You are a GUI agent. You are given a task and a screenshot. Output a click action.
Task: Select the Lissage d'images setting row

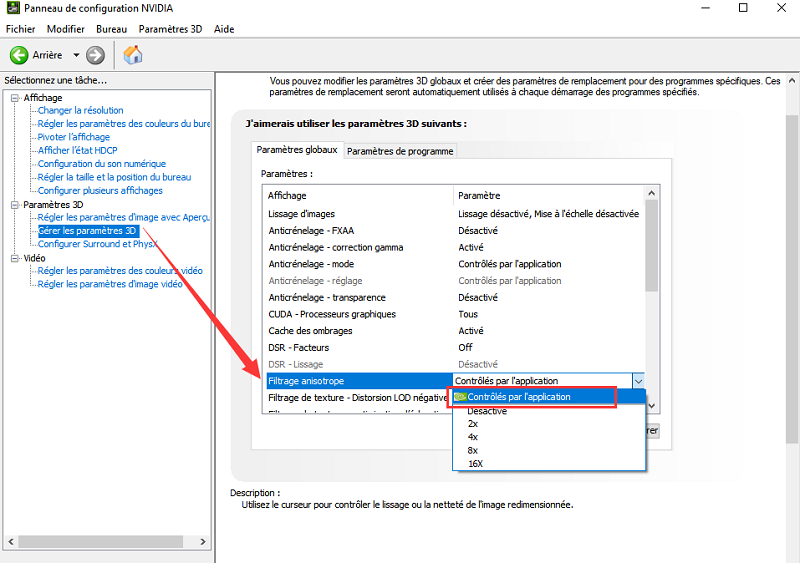click(x=455, y=214)
